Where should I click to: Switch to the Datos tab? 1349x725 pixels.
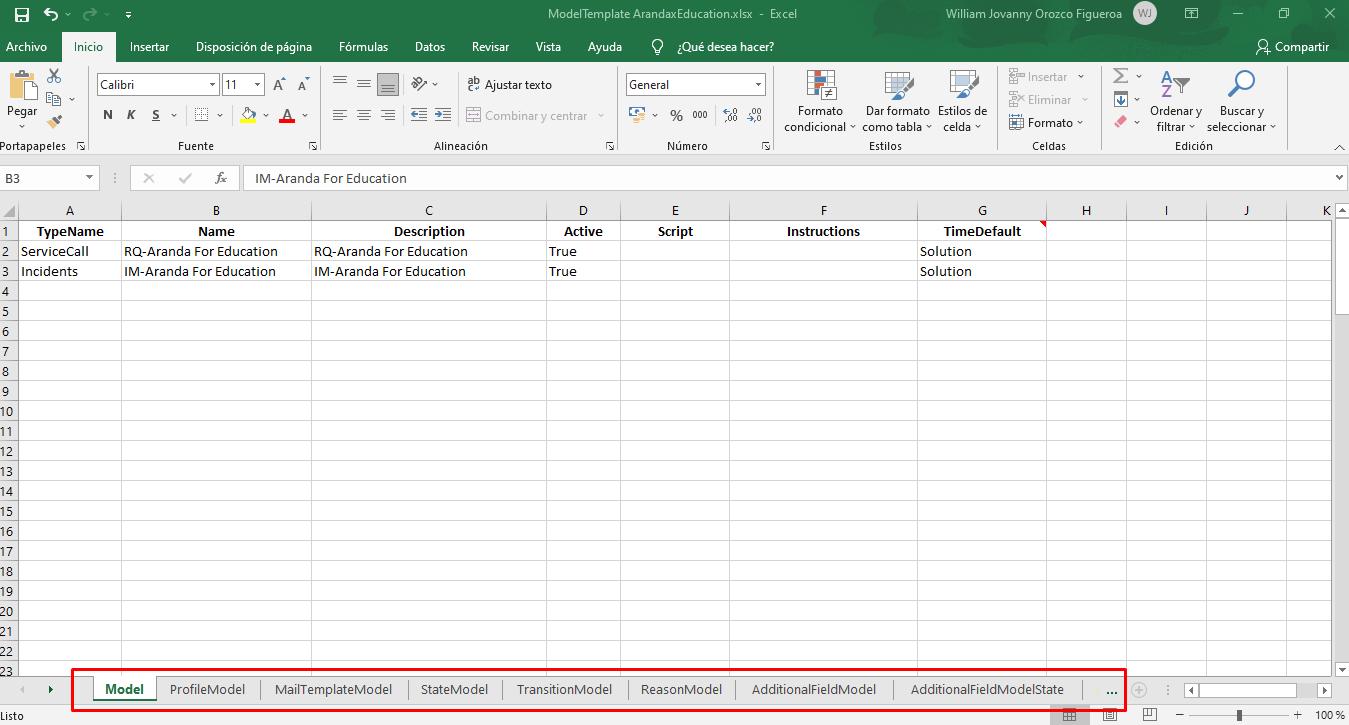[x=430, y=47]
